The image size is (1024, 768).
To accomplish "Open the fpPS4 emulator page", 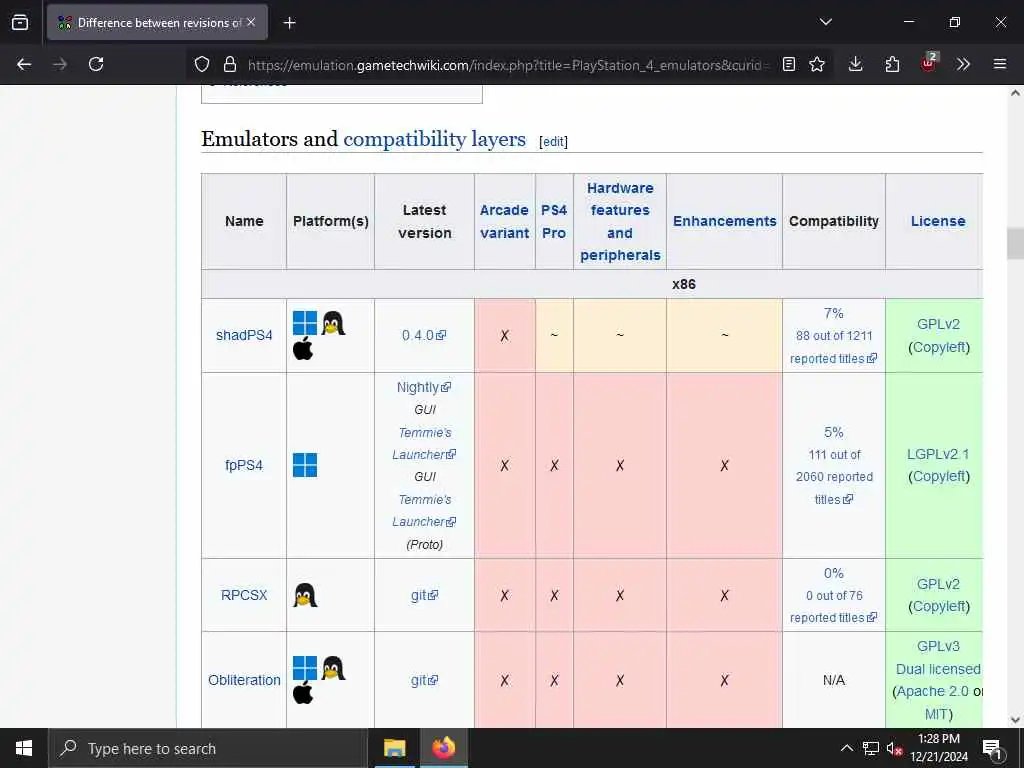I will point(244,465).
